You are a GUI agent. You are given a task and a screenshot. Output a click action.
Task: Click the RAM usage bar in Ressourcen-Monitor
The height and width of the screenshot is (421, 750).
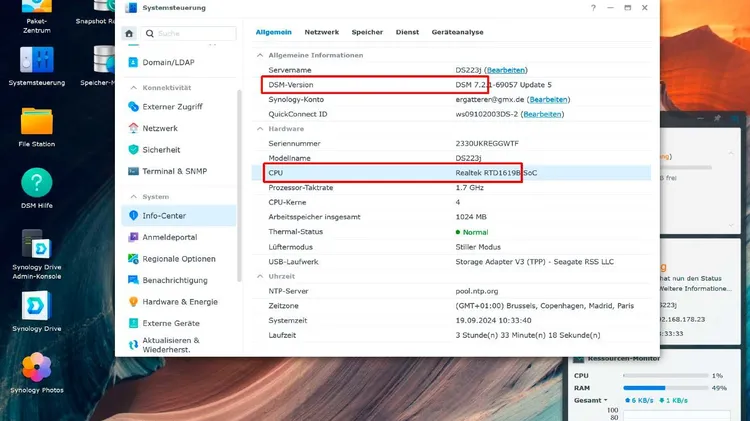[x=666, y=388]
